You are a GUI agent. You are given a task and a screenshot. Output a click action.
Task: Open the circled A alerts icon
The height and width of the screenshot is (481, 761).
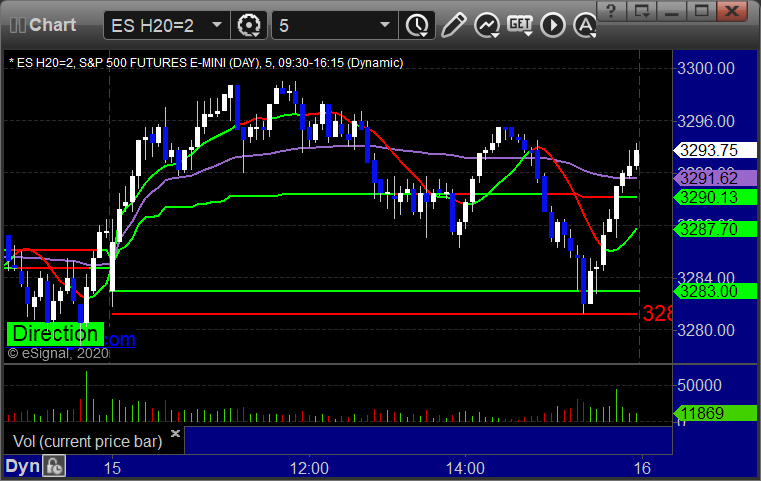[585, 25]
